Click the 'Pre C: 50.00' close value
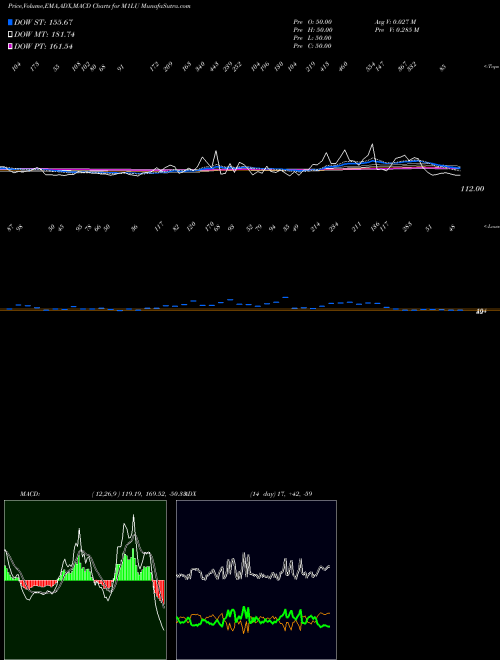500x660 pixels. pos(313,46)
